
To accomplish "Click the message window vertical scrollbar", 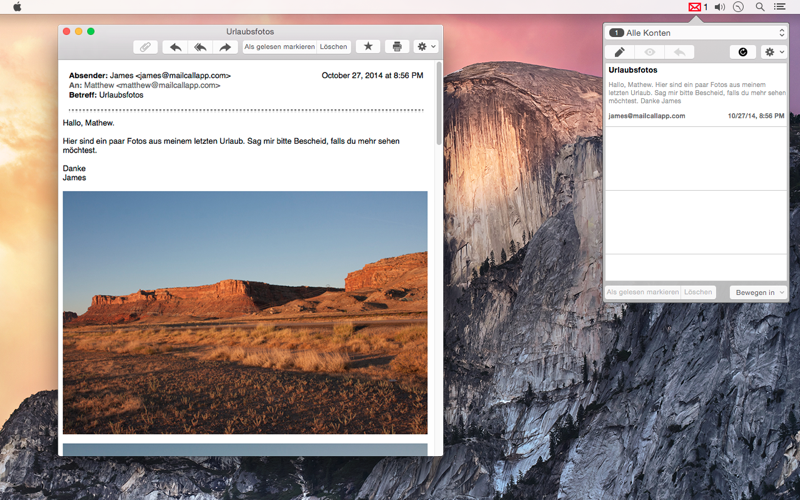I will pyautogui.click(x=439, y=104).
